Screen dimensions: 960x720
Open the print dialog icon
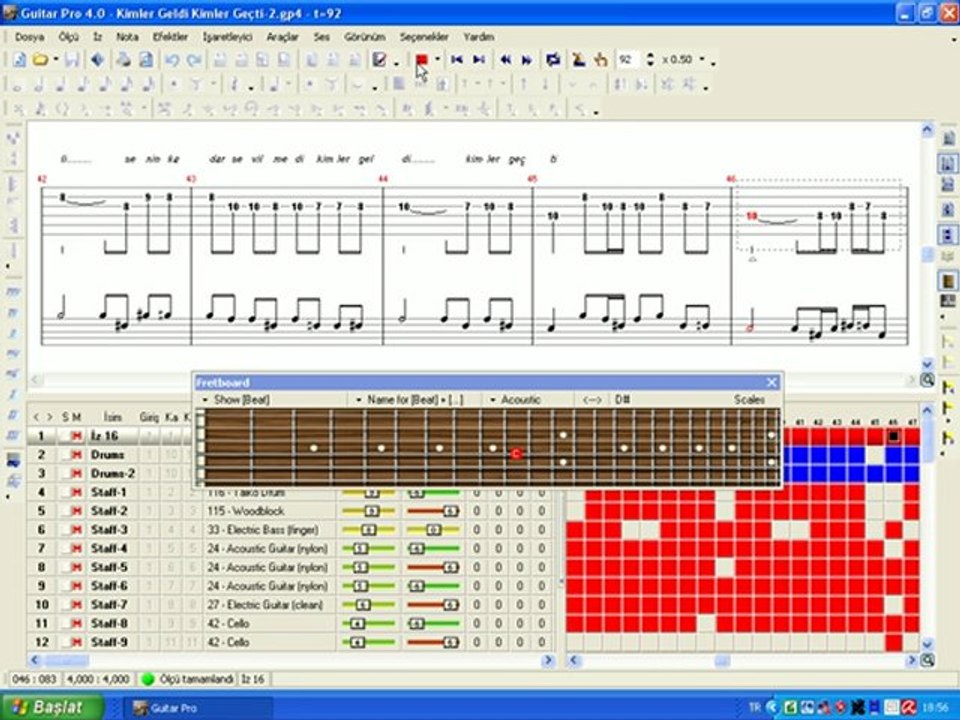coord(124,59)
